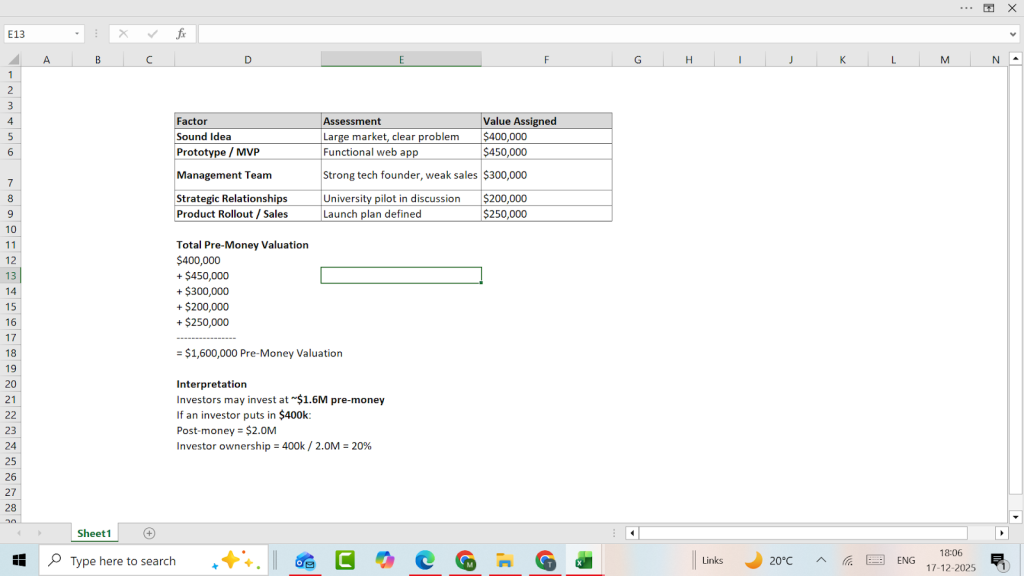
Task: Select the column D header
Action: point(248,60)
